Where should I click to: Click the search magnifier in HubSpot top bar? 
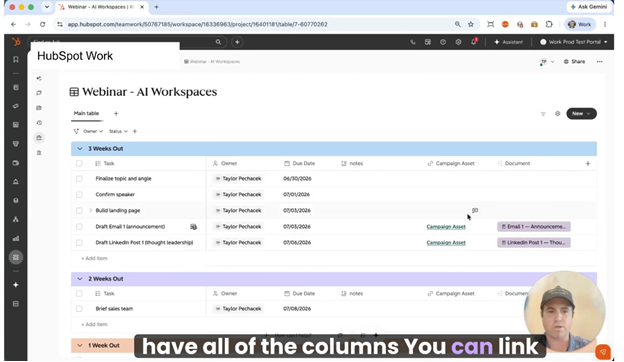click(x=218, y=42)
